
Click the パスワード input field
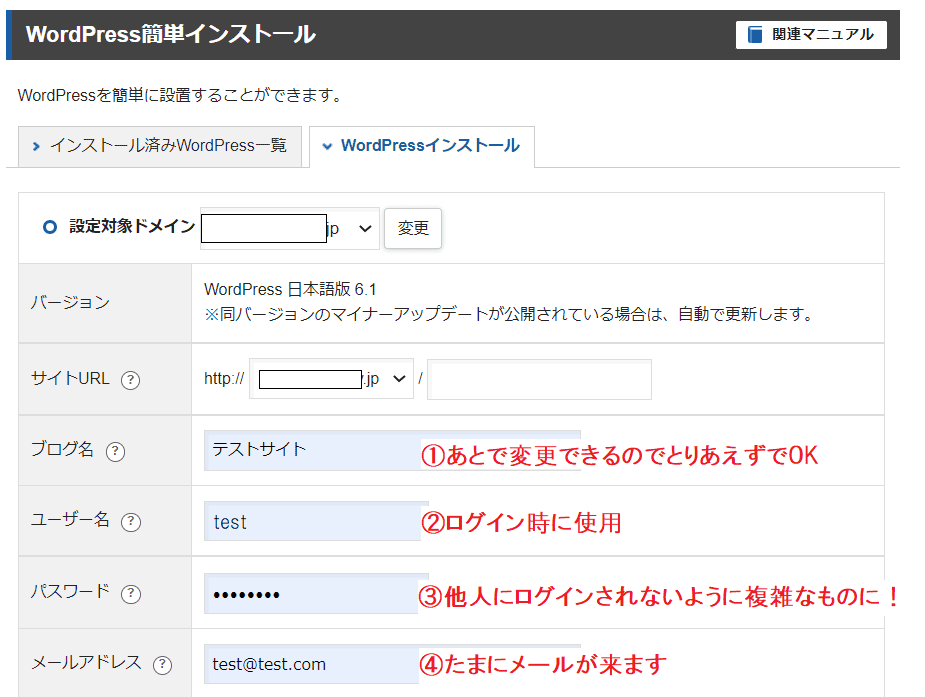(x=316, y=594)
